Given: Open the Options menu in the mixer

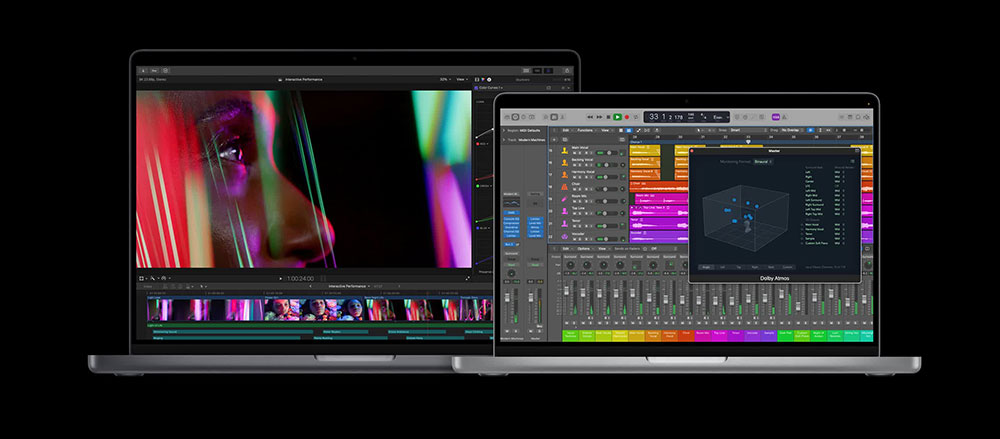Looking at the screenshot, I should point(586,249).
